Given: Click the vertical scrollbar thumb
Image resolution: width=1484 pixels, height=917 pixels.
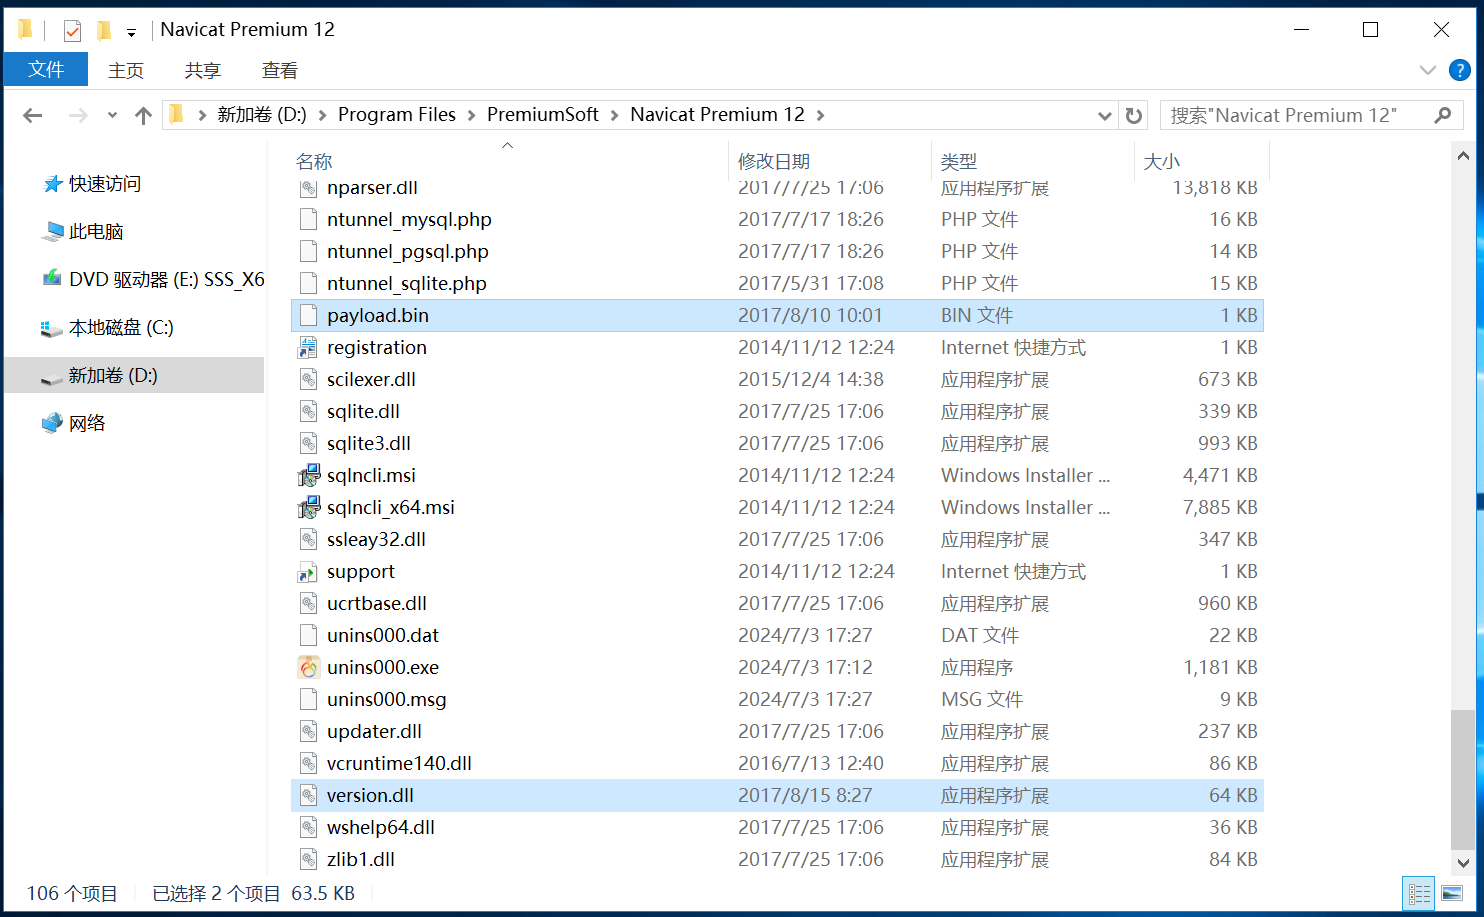Looking at the screenshot, I should coord(1463,780).
